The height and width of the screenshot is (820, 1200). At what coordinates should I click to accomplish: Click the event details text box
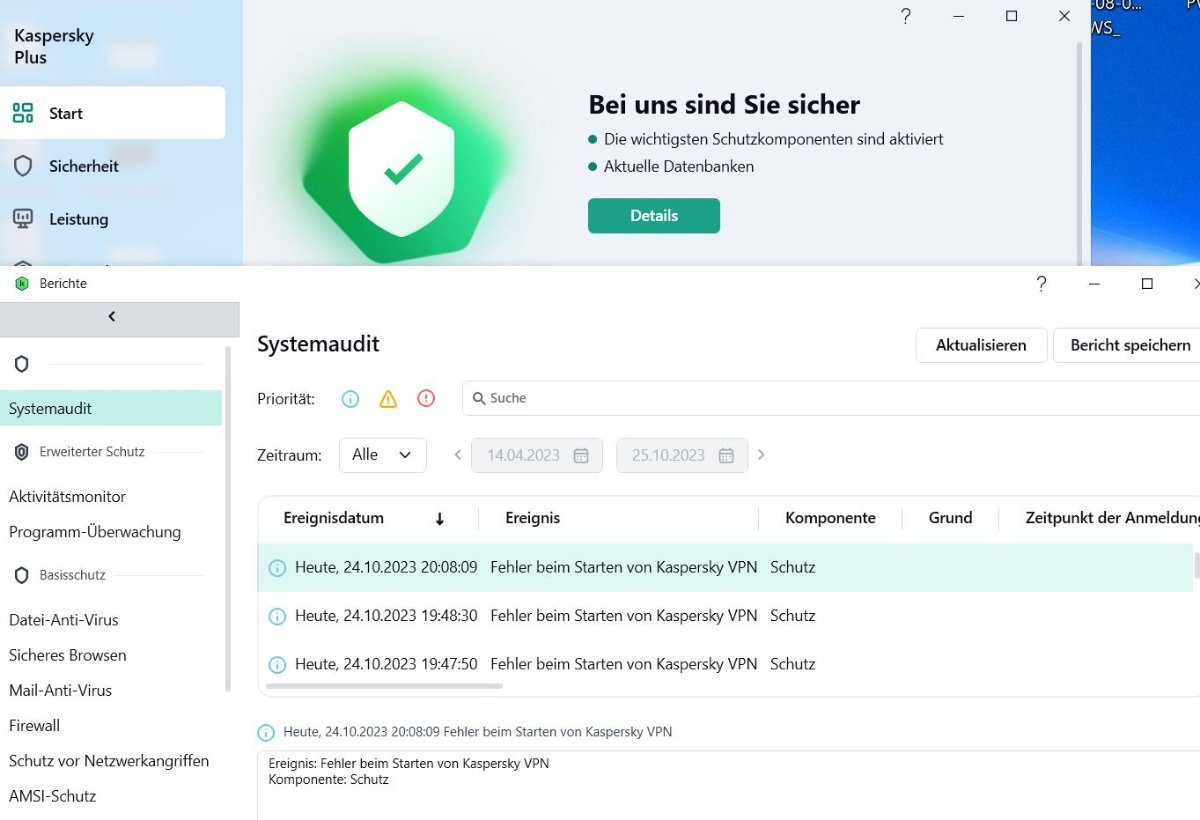[x=728, y=785]
